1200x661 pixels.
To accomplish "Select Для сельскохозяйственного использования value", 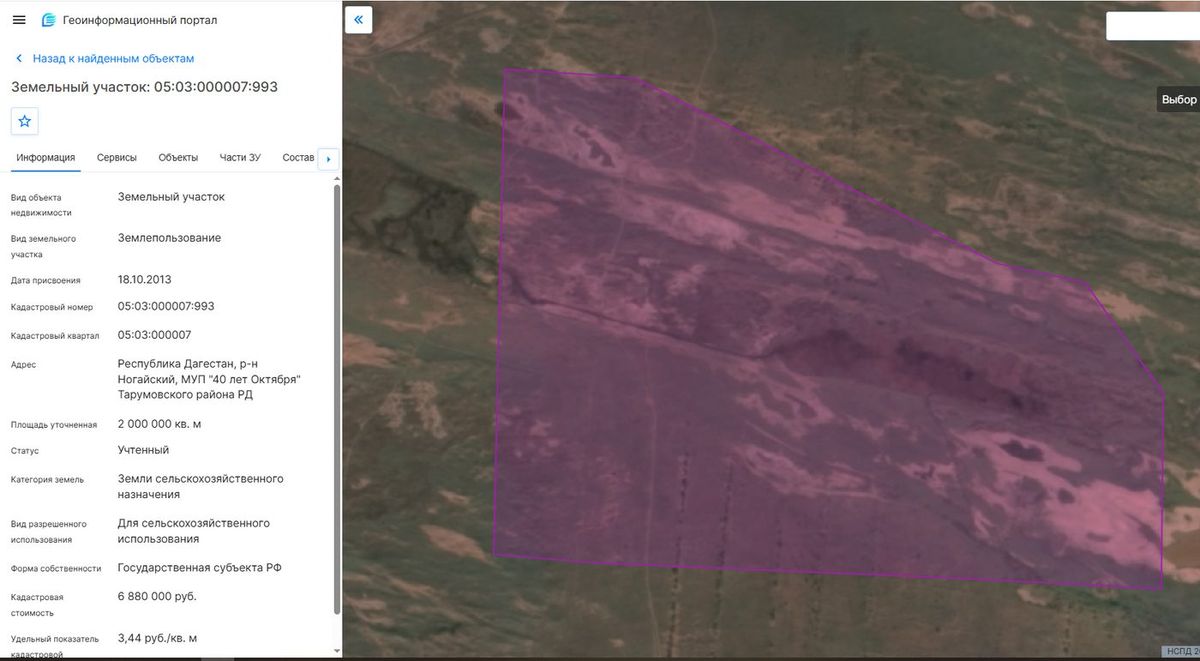I will tap(194, 531).
